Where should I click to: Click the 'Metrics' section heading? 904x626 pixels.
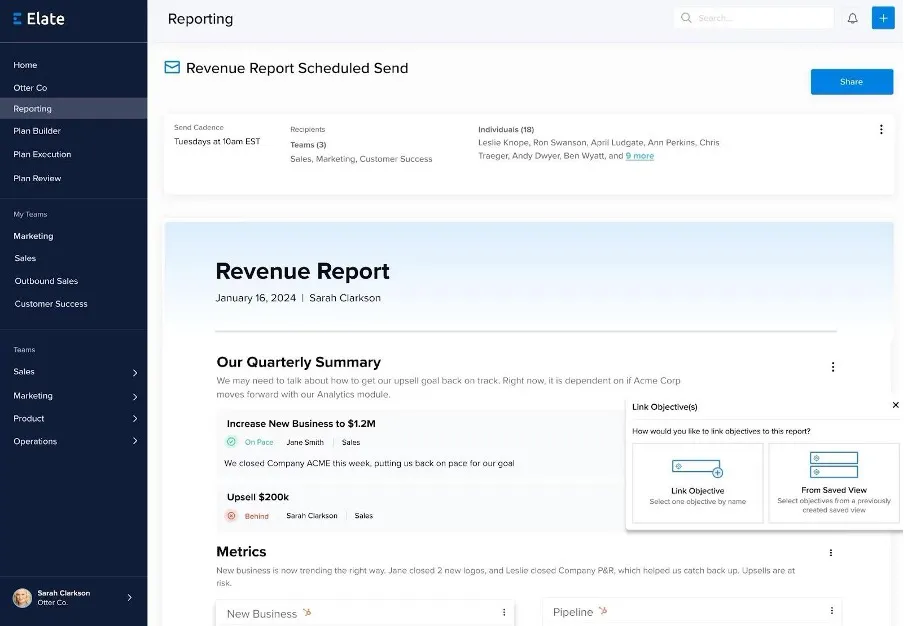[241, 552]
